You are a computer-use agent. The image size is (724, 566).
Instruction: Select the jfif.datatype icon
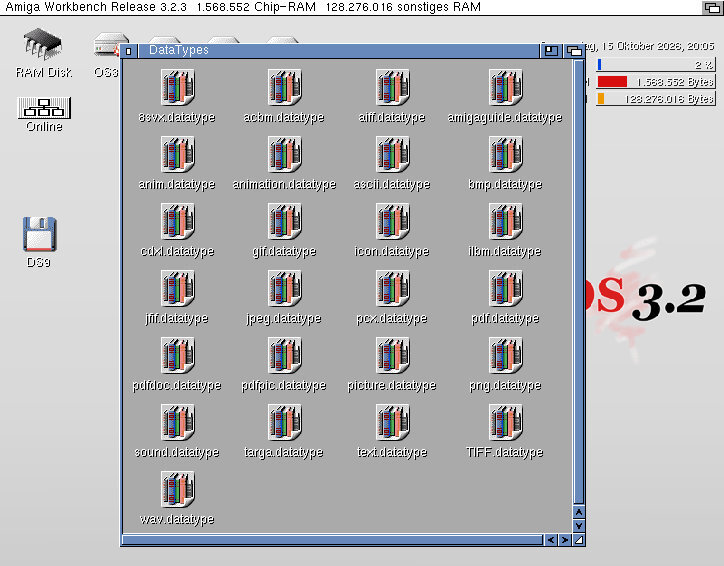178,288
